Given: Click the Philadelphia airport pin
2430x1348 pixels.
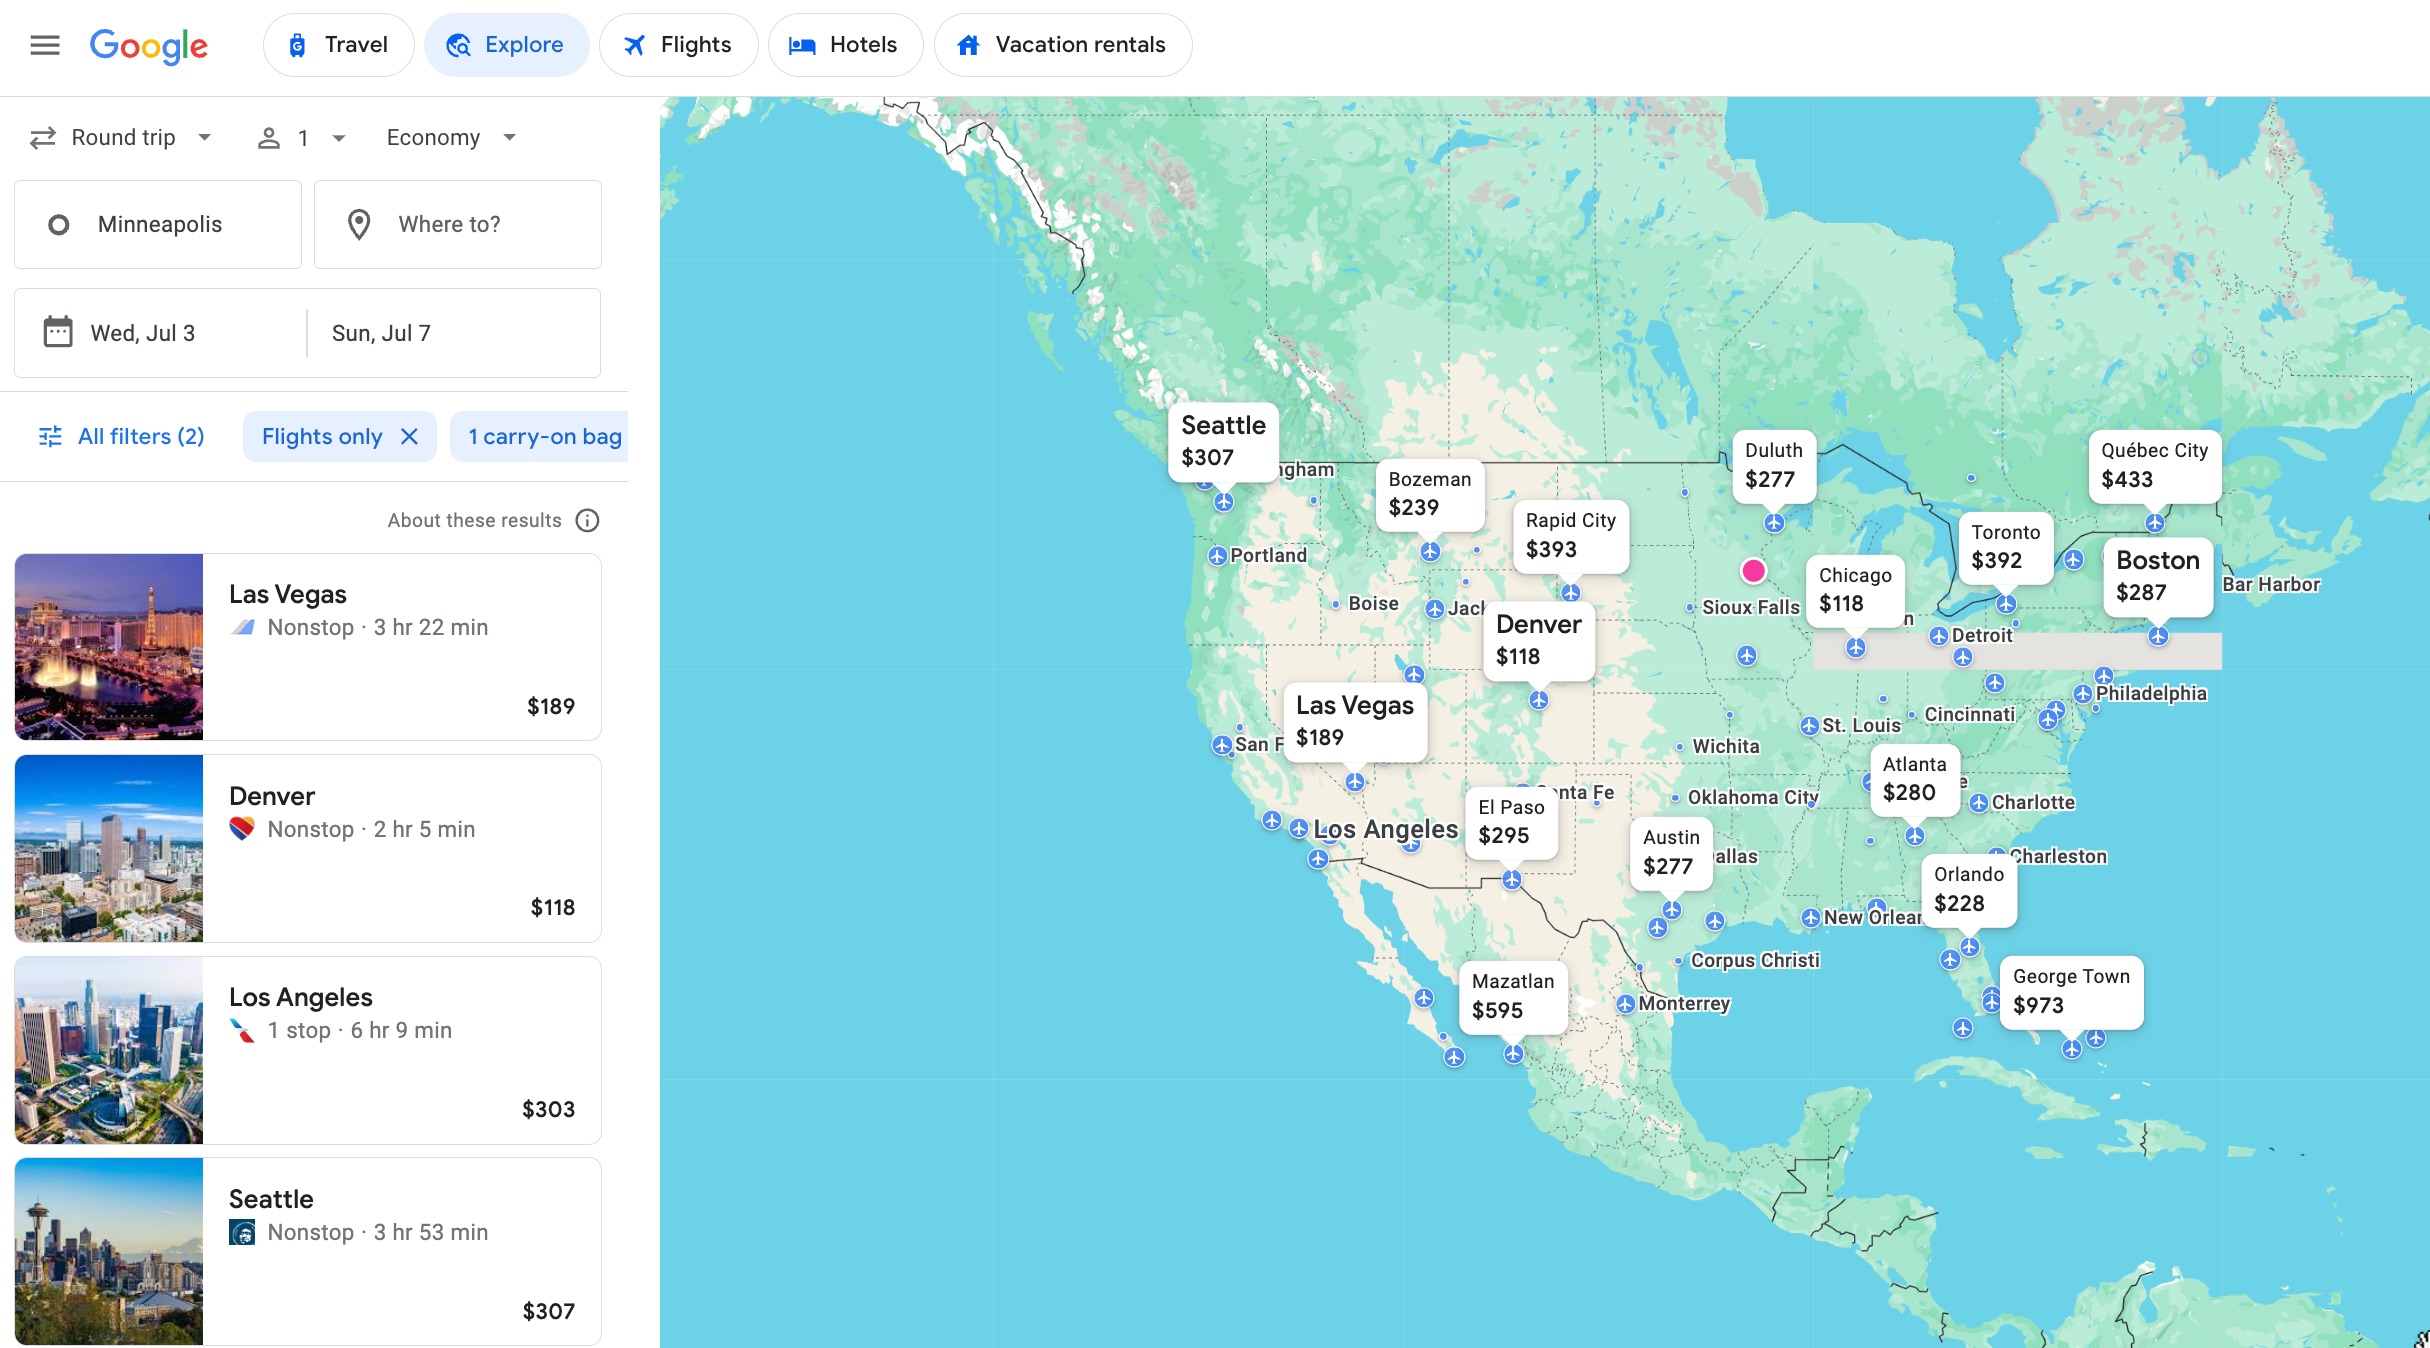Looking at the screenshot, I should tap(2083, 694).
